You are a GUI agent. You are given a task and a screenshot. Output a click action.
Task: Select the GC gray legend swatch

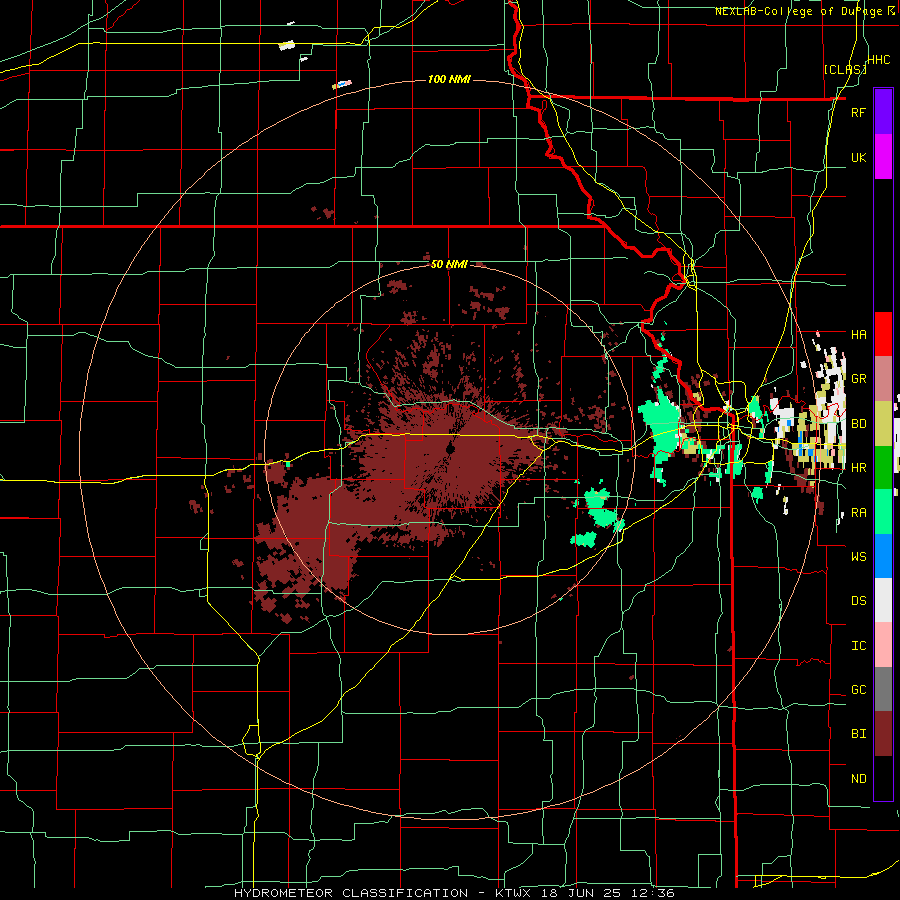[x=883, y=689]
